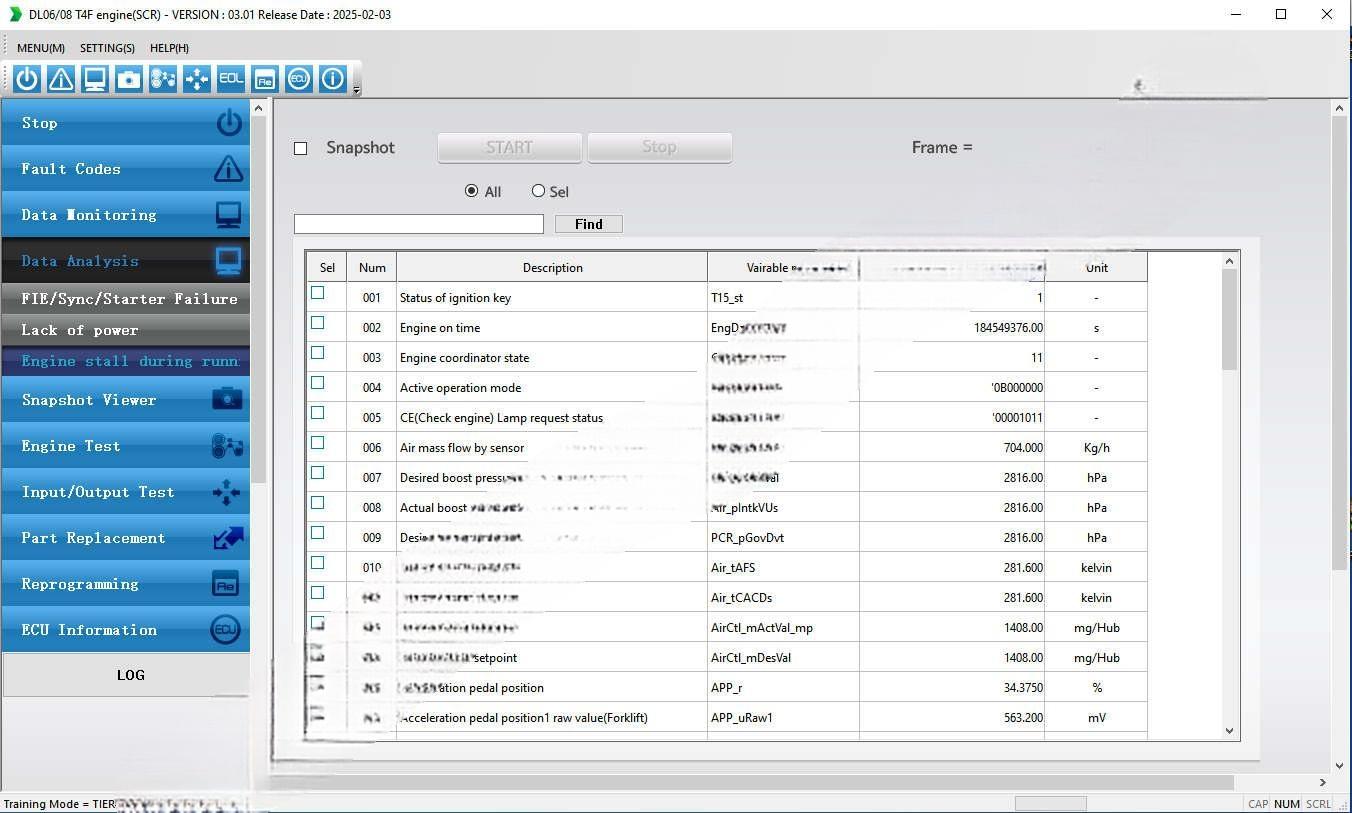Click the ECU toolbar icon
Image resolution: width=1352 pixels, height=813 pixels.
pyautogui.click(x=298, y=79)
